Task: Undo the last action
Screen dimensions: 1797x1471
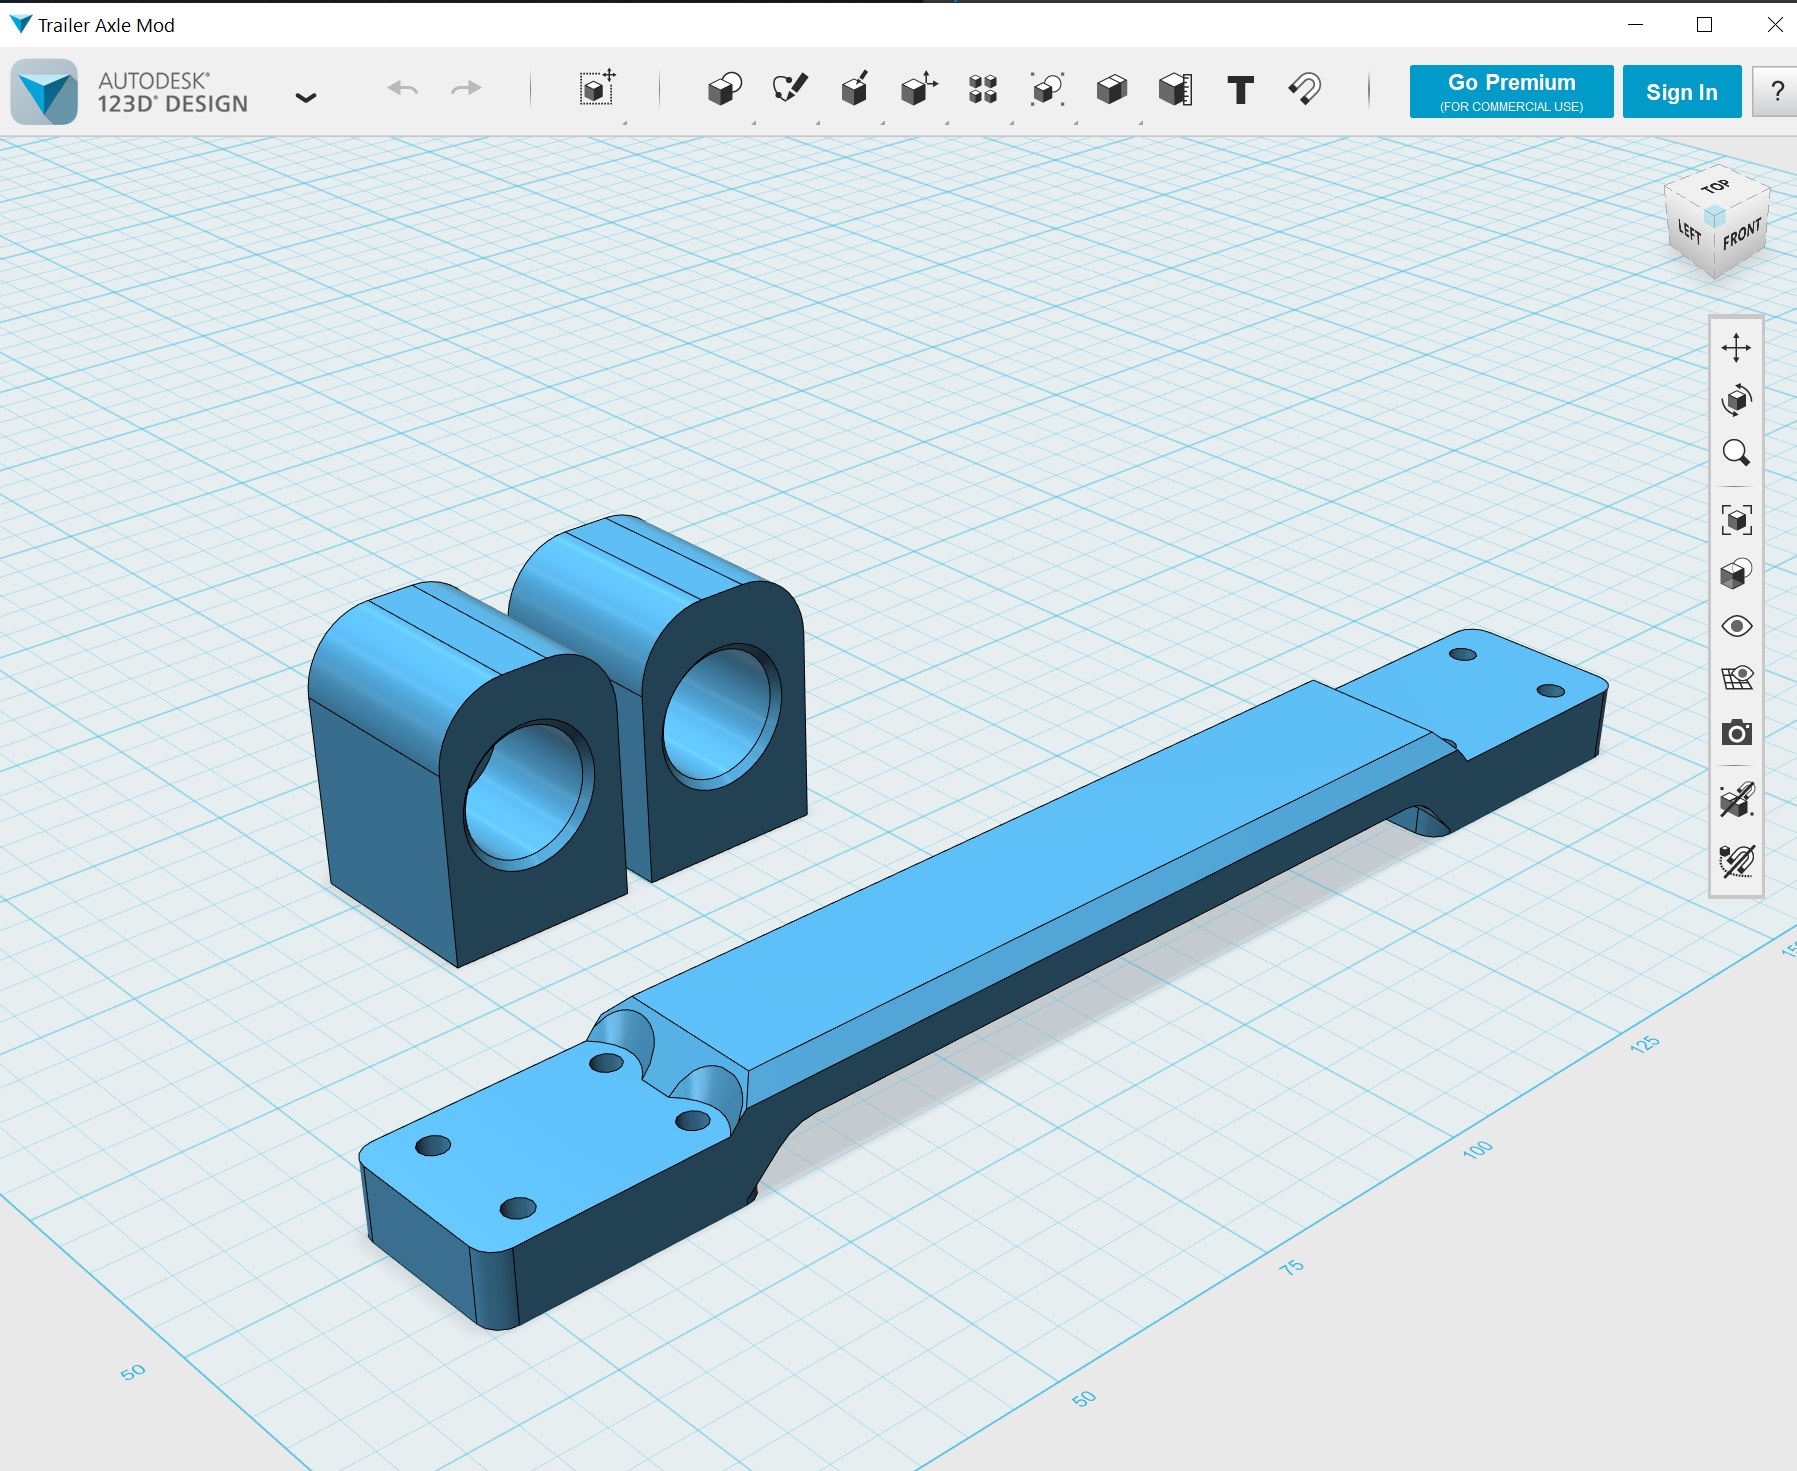Action: point(403,89)
